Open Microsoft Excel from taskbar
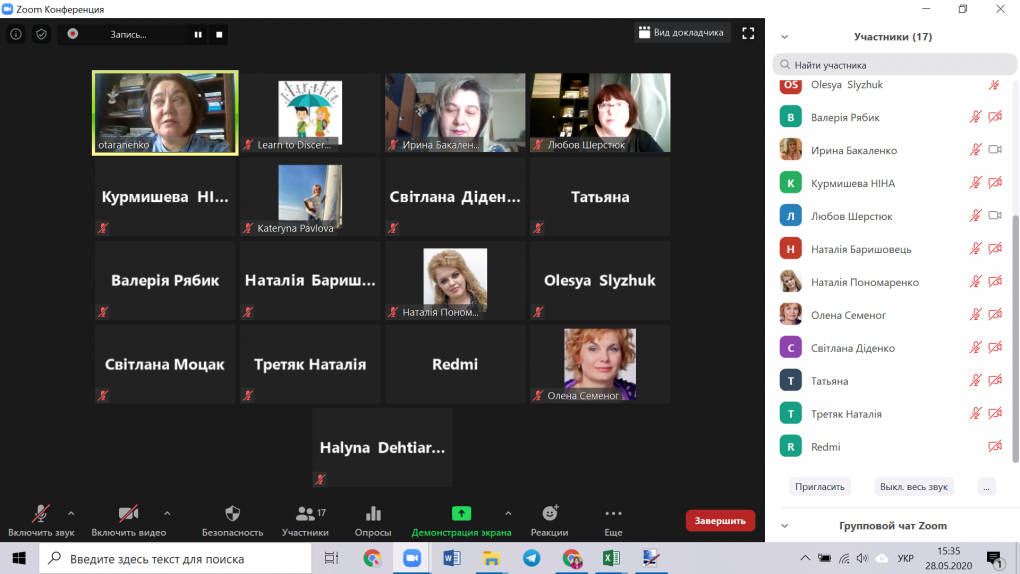Screen dimensions: 1020x574 [611, 558]
